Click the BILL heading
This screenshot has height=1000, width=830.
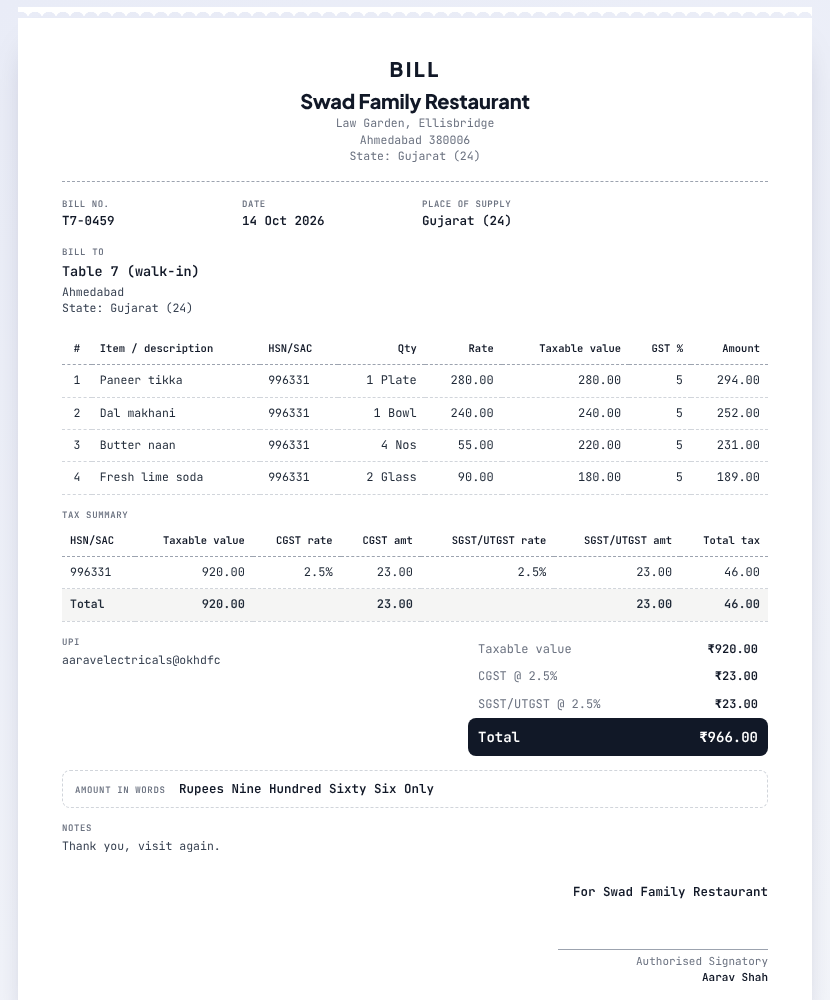[x=415, y=70]
